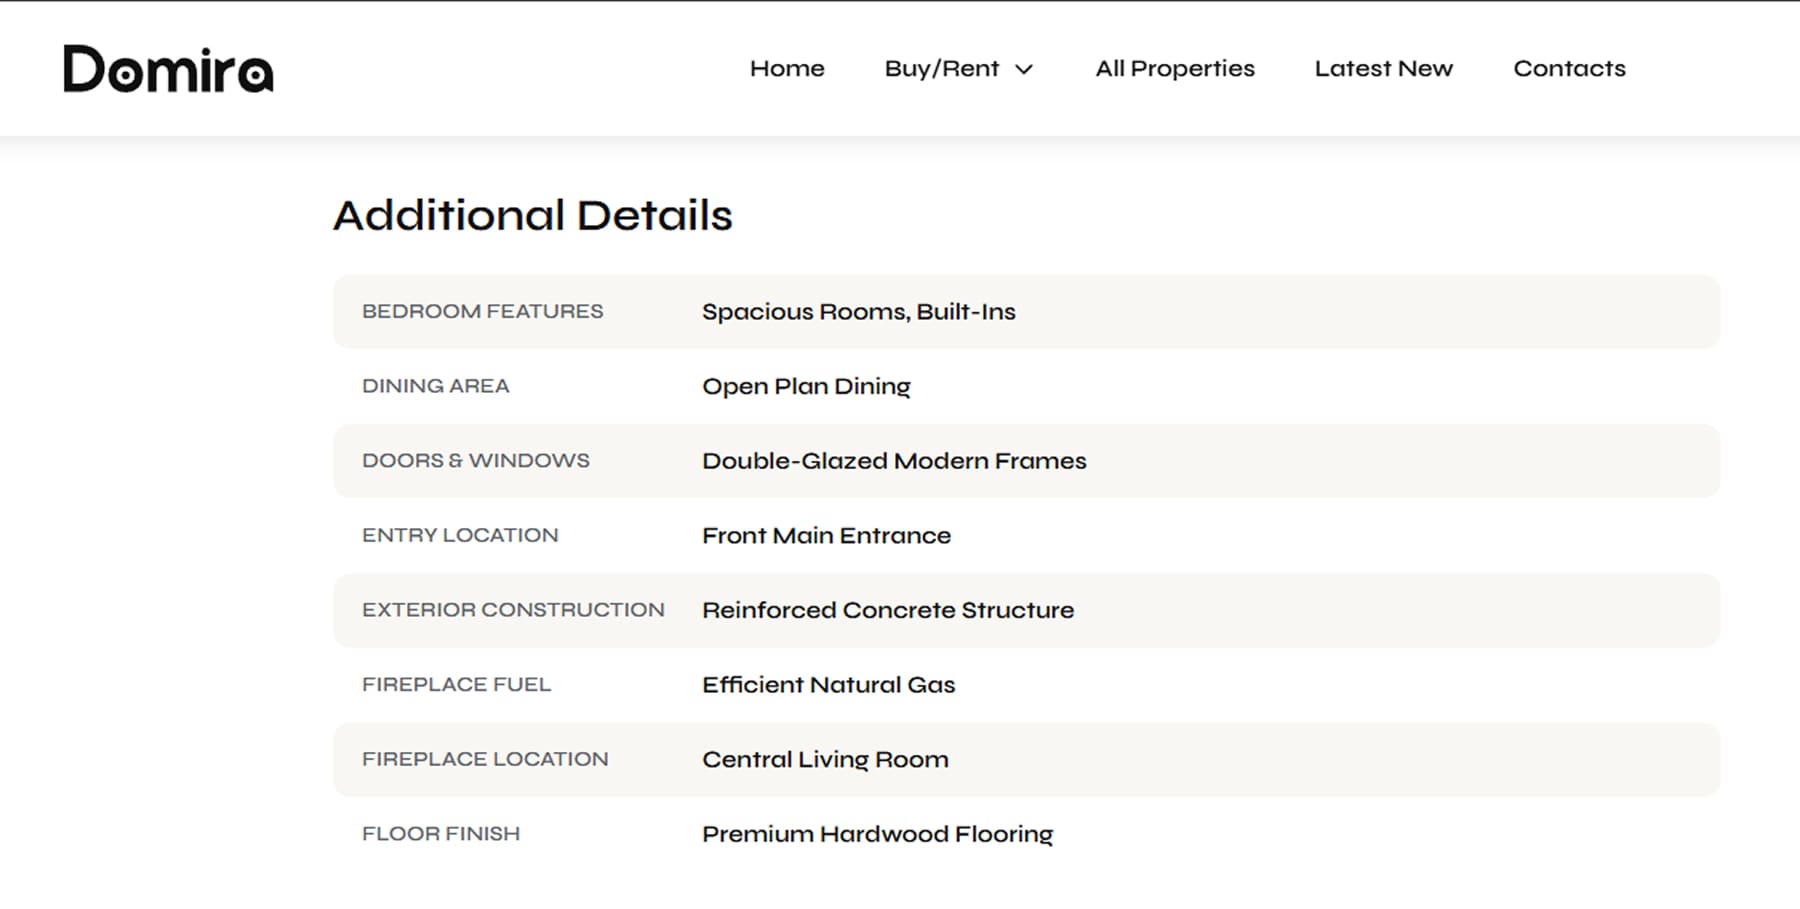
Task: Open the Latest New page
Action: [1383, 68]
